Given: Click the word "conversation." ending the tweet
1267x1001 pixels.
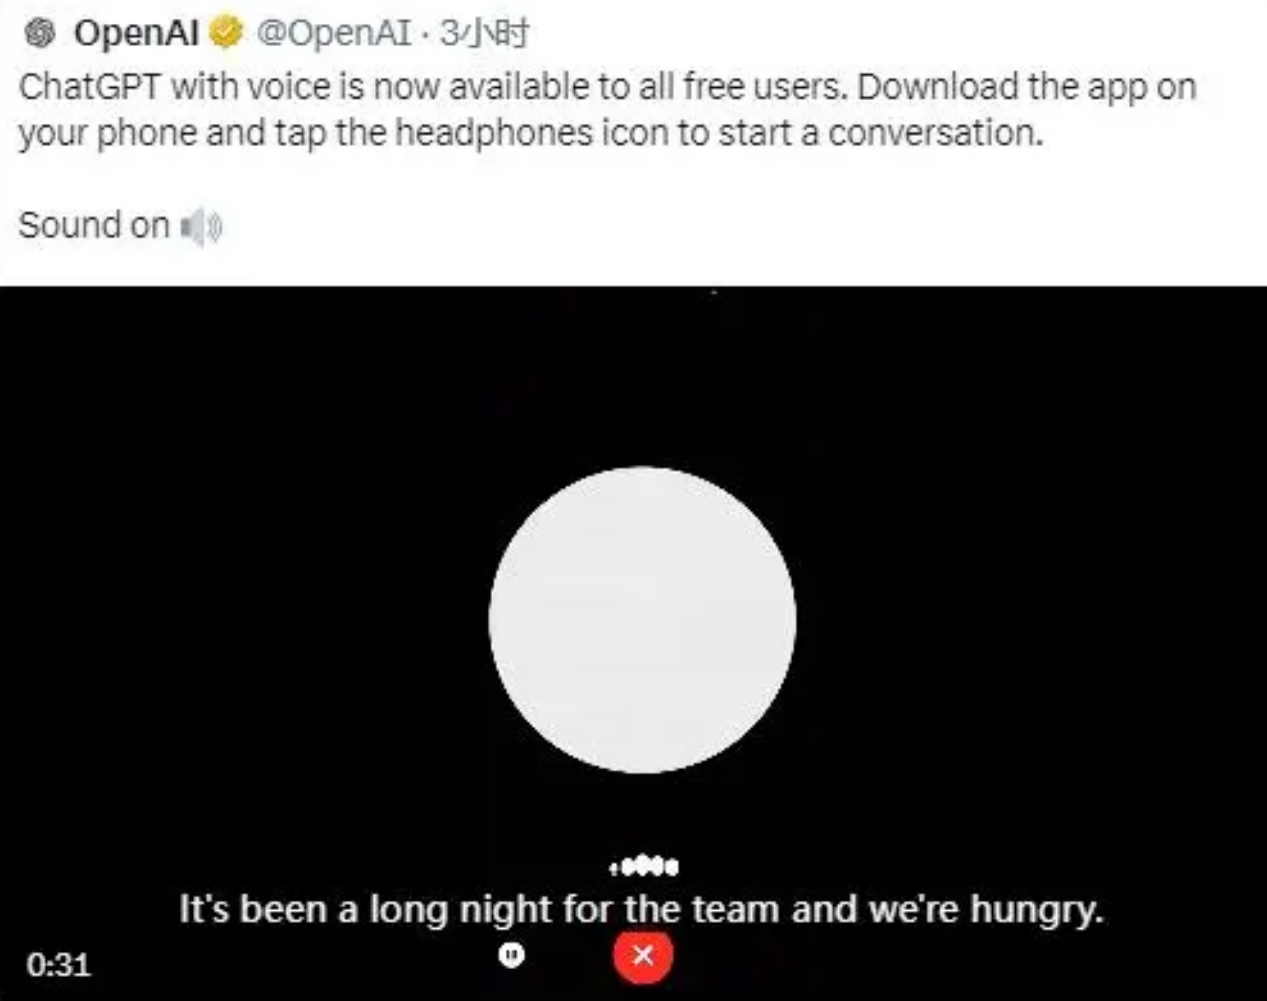Looking at the screenshot, I should click(x=935, y=133).
